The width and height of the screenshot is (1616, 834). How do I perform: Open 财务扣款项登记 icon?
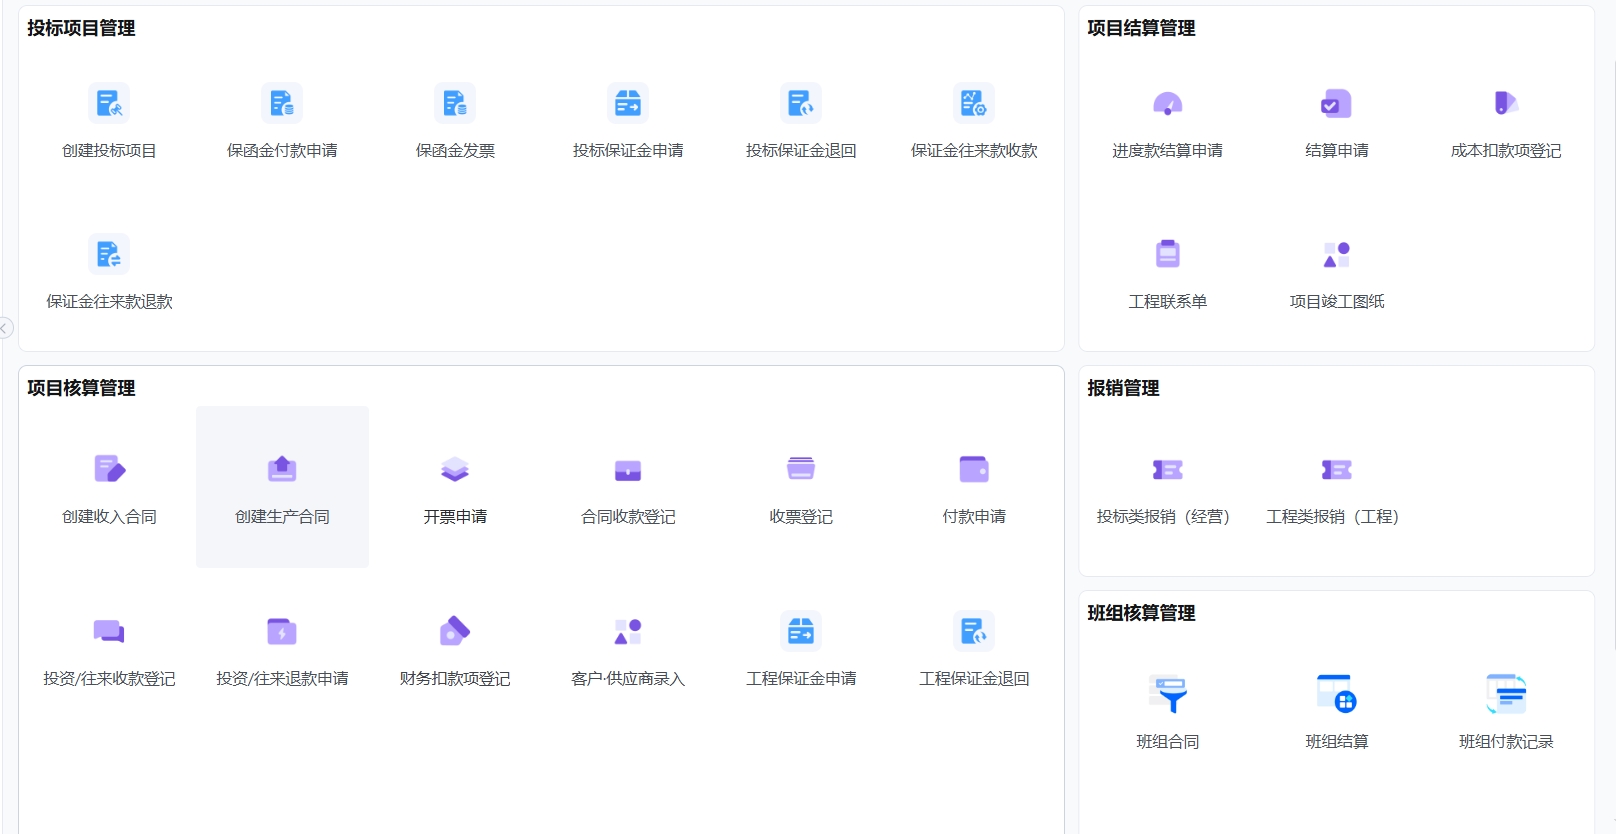click(x=455, y=632)
